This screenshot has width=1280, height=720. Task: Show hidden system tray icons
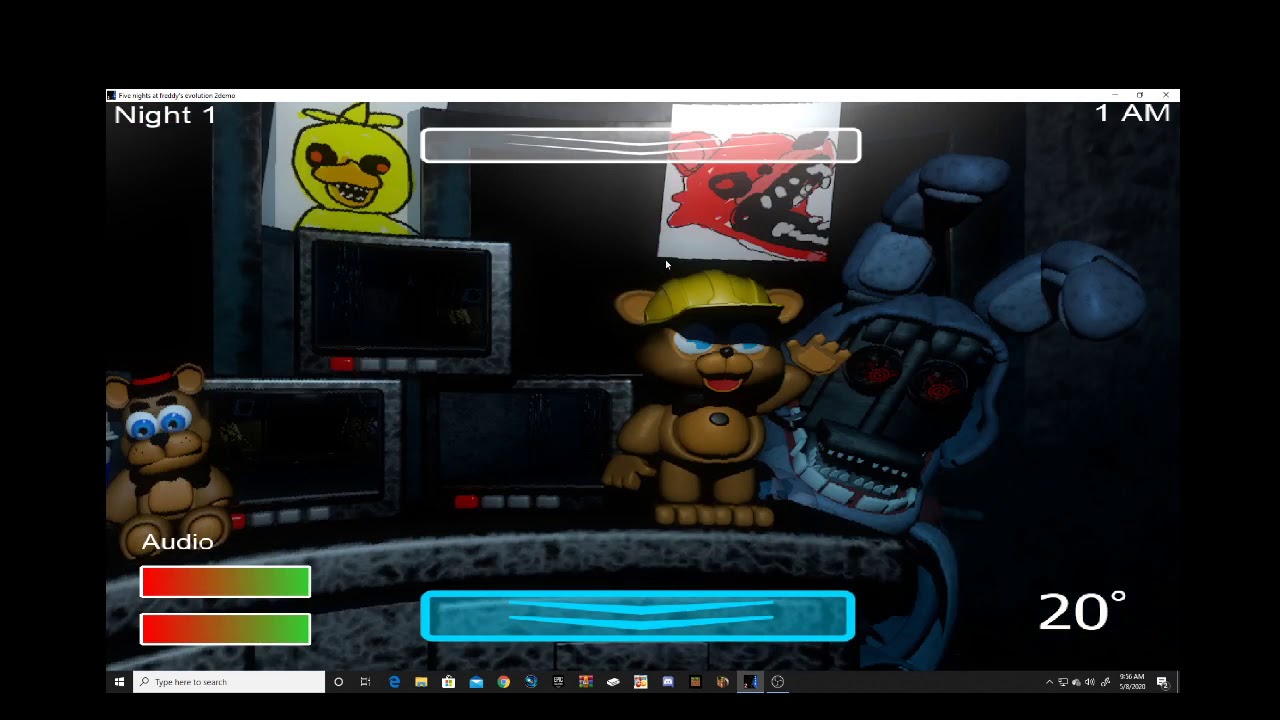pyautogui.click(x=1049, y=682)
